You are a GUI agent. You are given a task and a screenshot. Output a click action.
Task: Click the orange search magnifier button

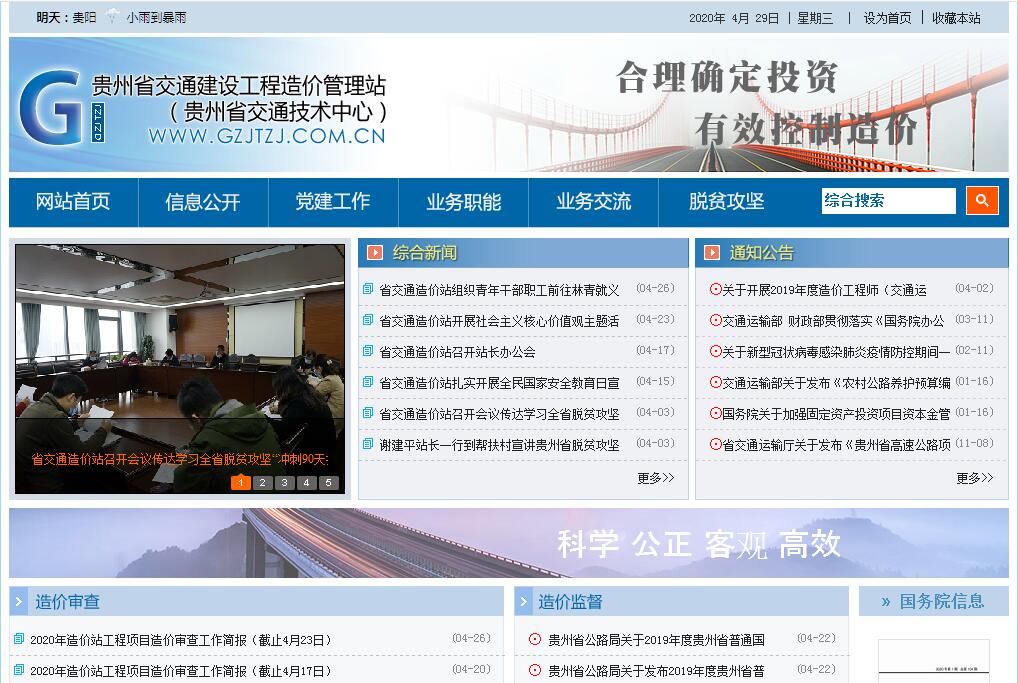(x=982, y=201)
